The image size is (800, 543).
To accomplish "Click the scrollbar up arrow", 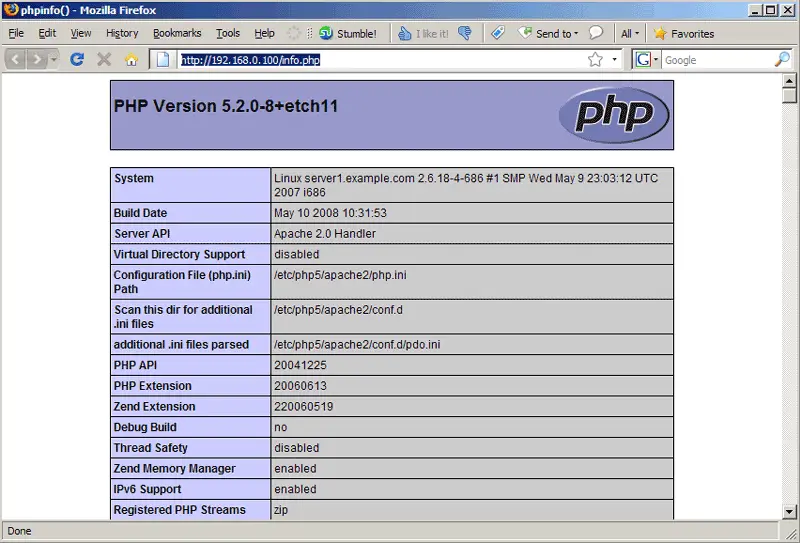I will point(789,80).
